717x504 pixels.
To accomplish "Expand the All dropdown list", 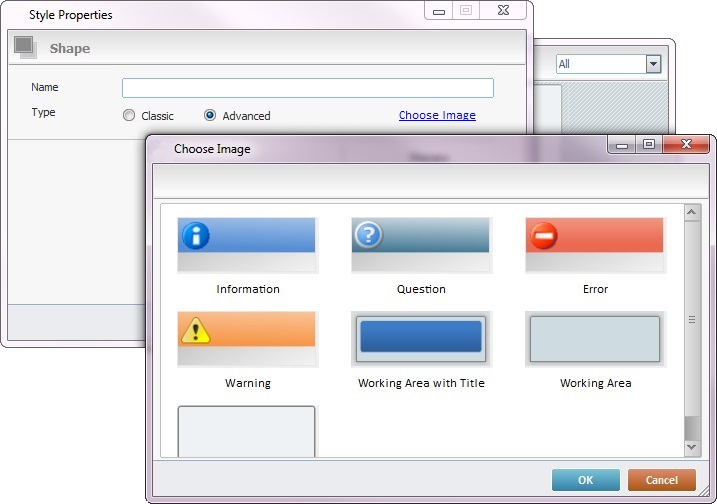I will (653, 64).
